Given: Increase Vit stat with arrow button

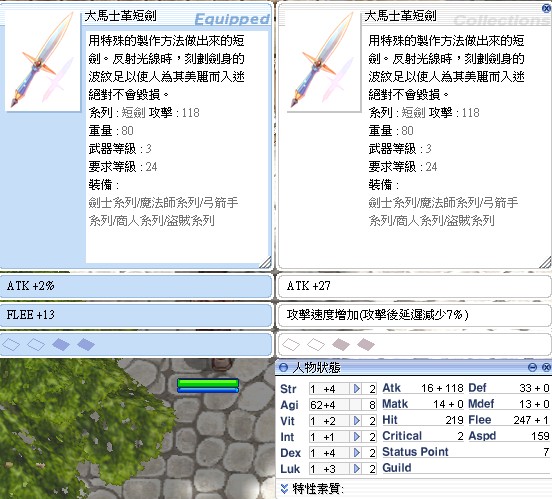Looking at the screenshot, I should click(x=356, y=421).
